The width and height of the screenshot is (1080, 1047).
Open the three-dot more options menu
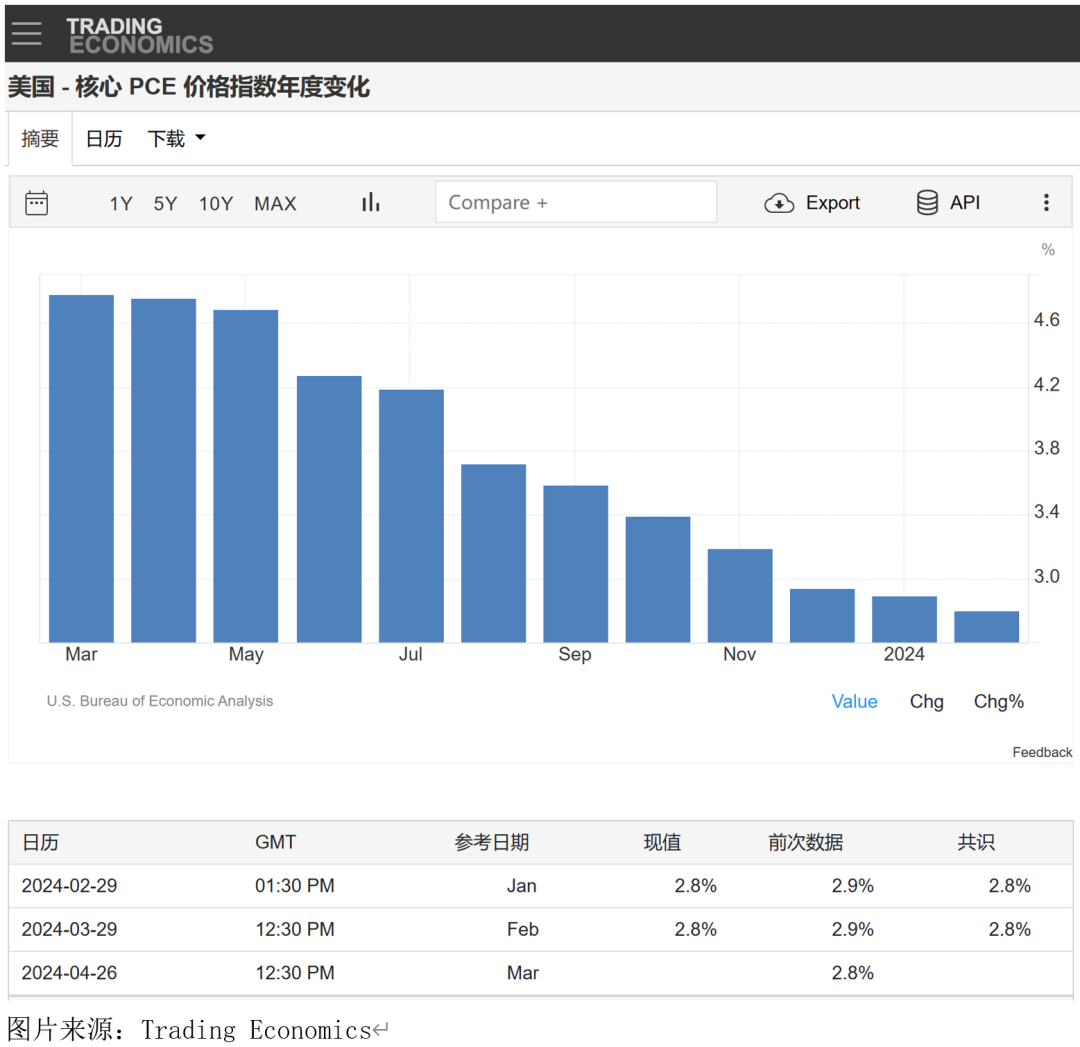tap(1046, 203)
